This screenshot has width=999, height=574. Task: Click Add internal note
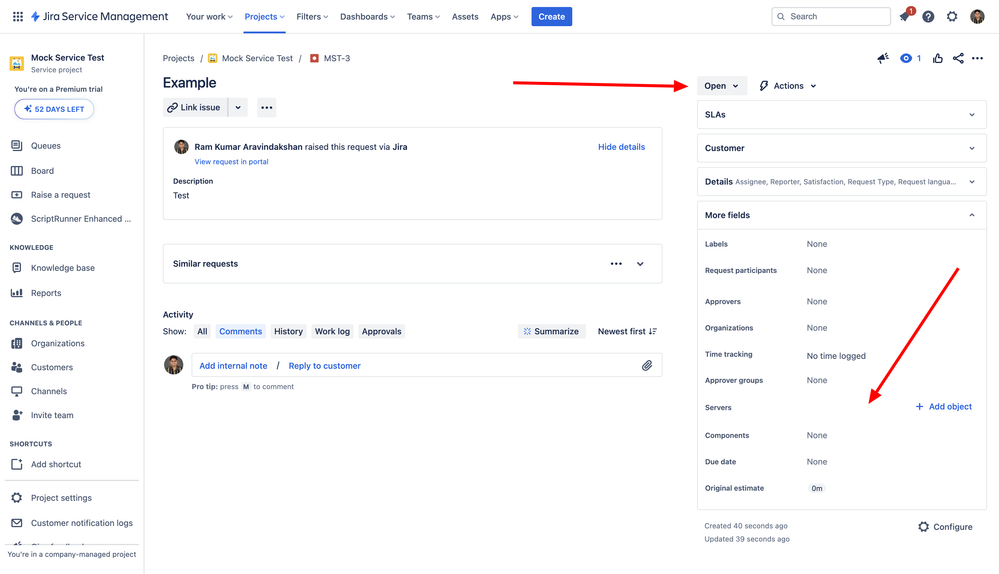(x=233, y=366)
